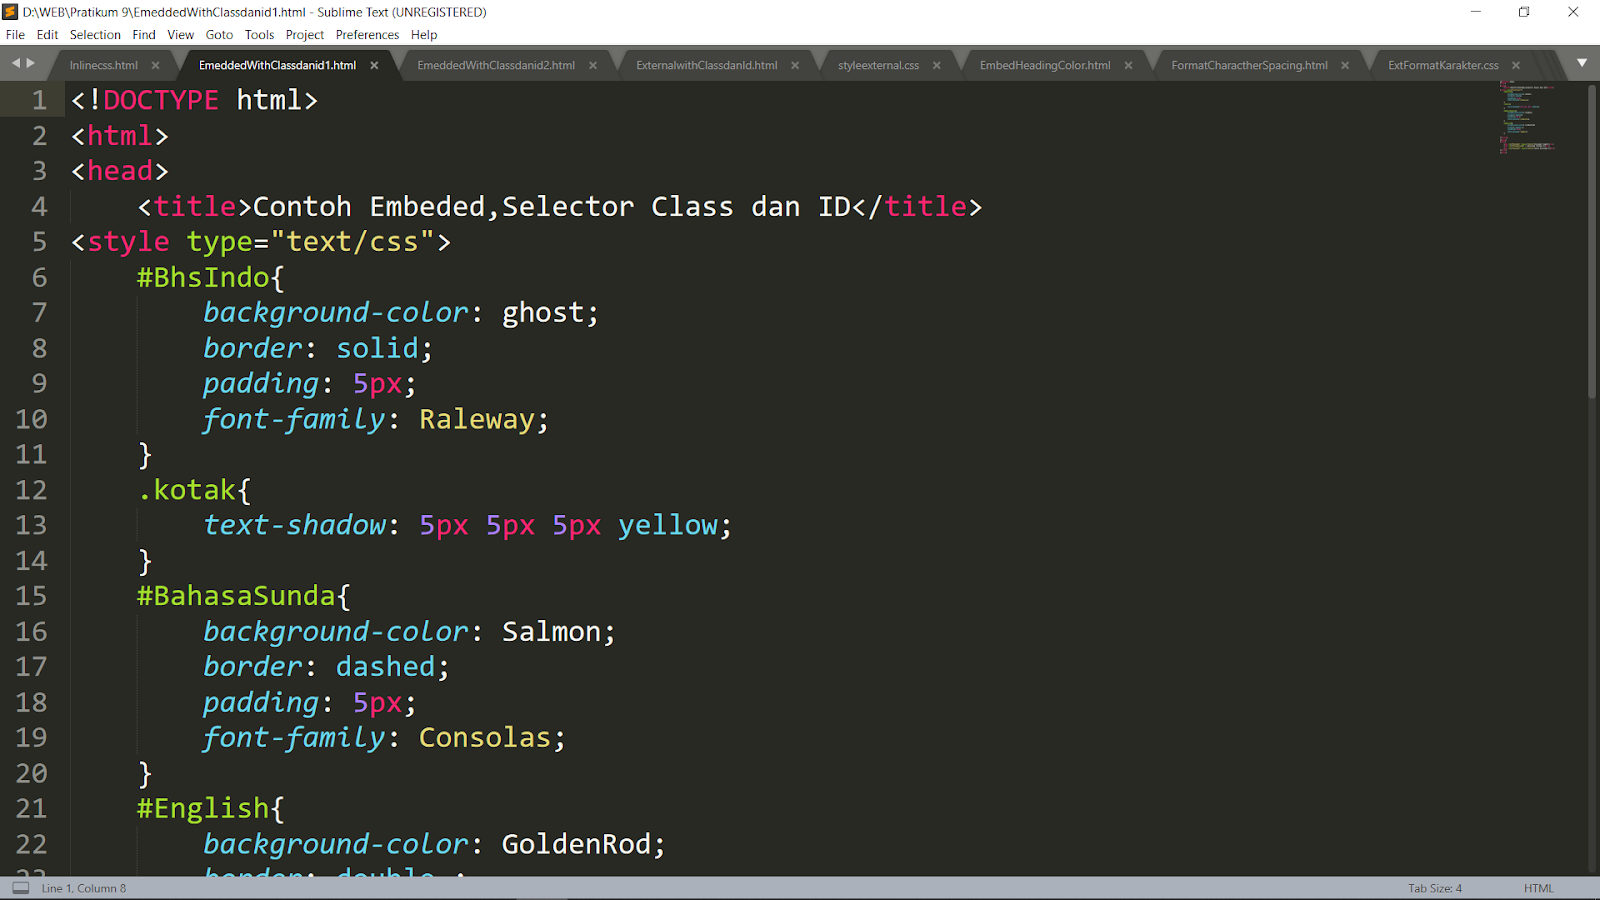
Task: Open the File menu
Action: (15, 35)
